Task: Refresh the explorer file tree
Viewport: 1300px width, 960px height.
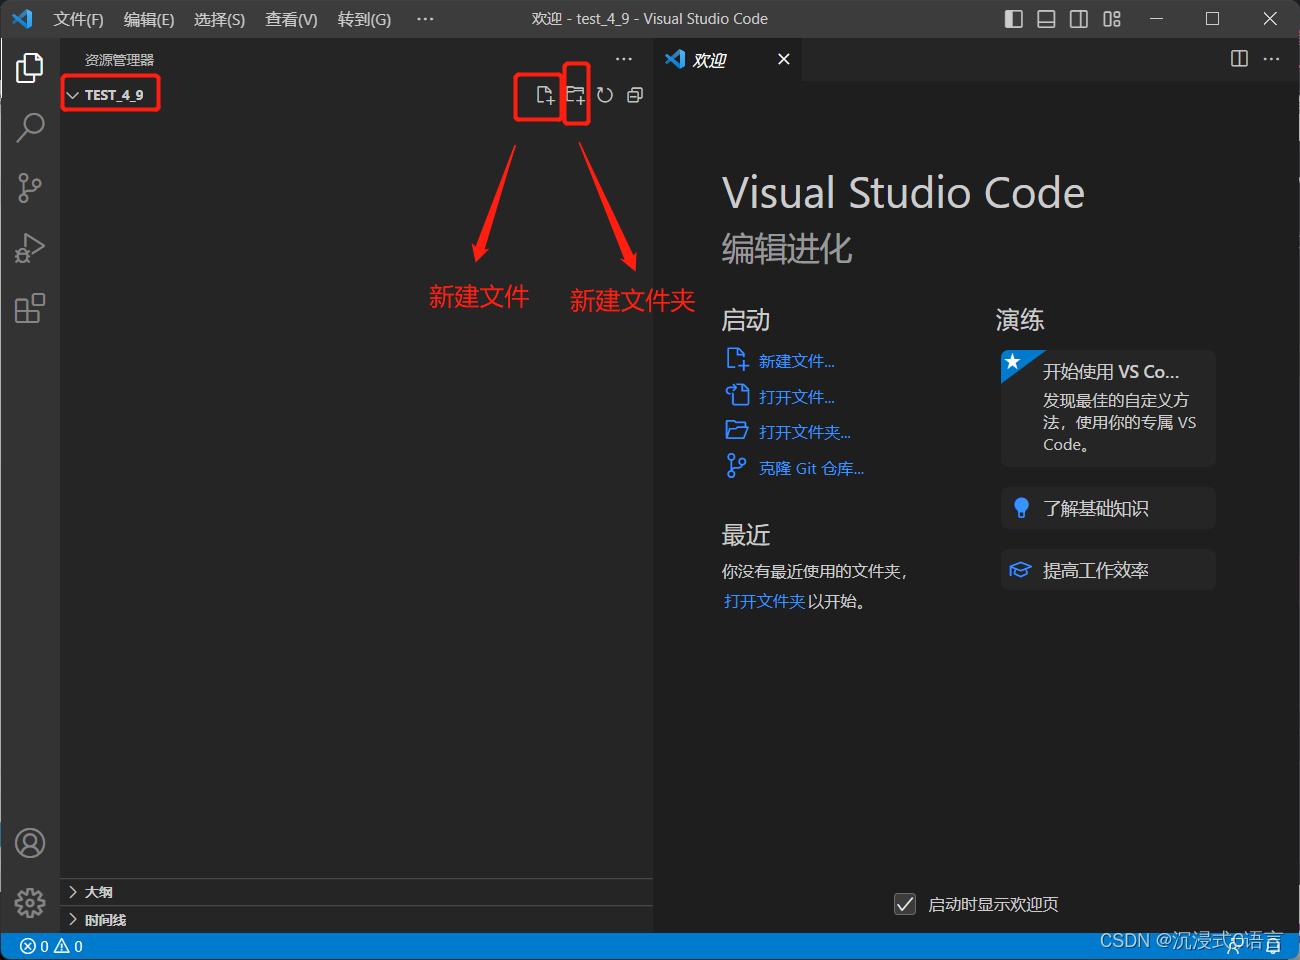Action: (605, 95)
